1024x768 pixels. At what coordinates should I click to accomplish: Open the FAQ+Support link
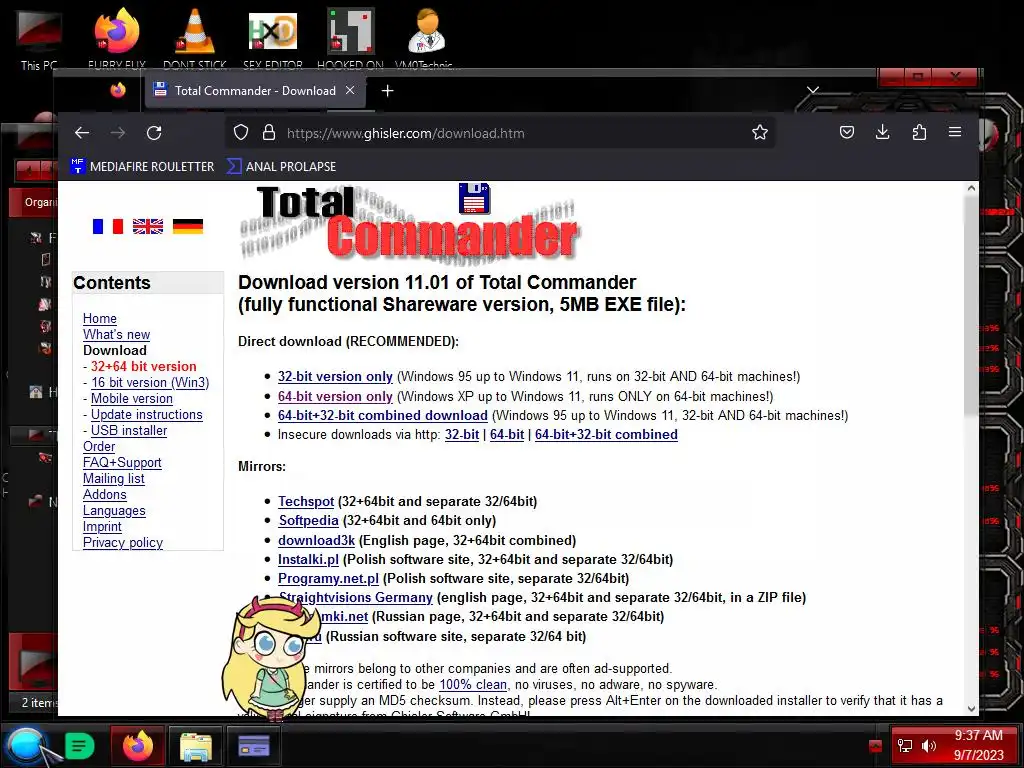pyautogui.click(x=122, y=462)
